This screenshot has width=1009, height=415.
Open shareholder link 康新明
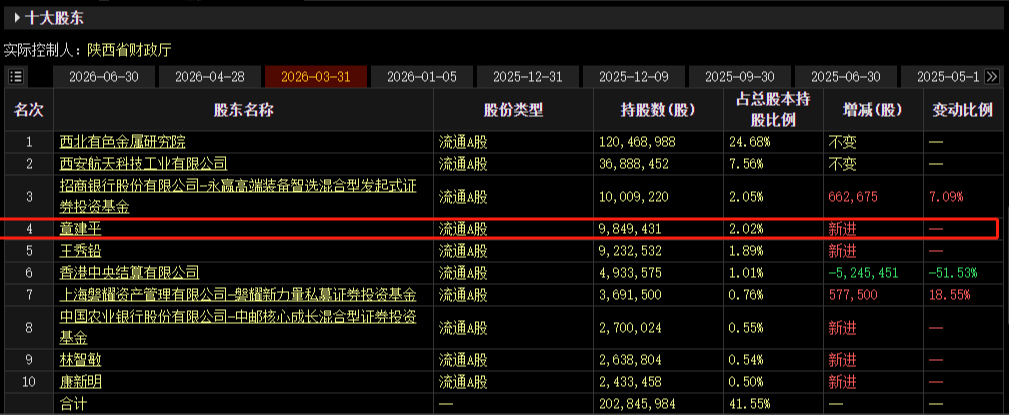tap(80, 382)
